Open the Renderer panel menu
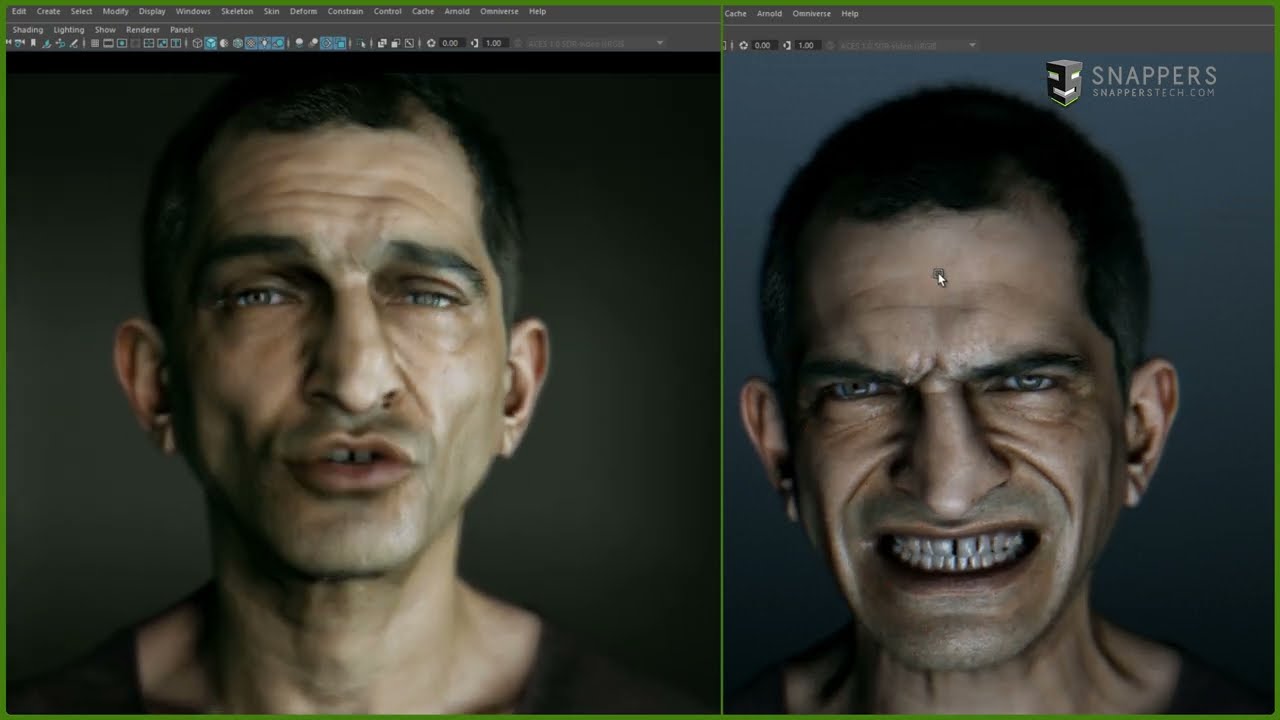 pos(143,30)
